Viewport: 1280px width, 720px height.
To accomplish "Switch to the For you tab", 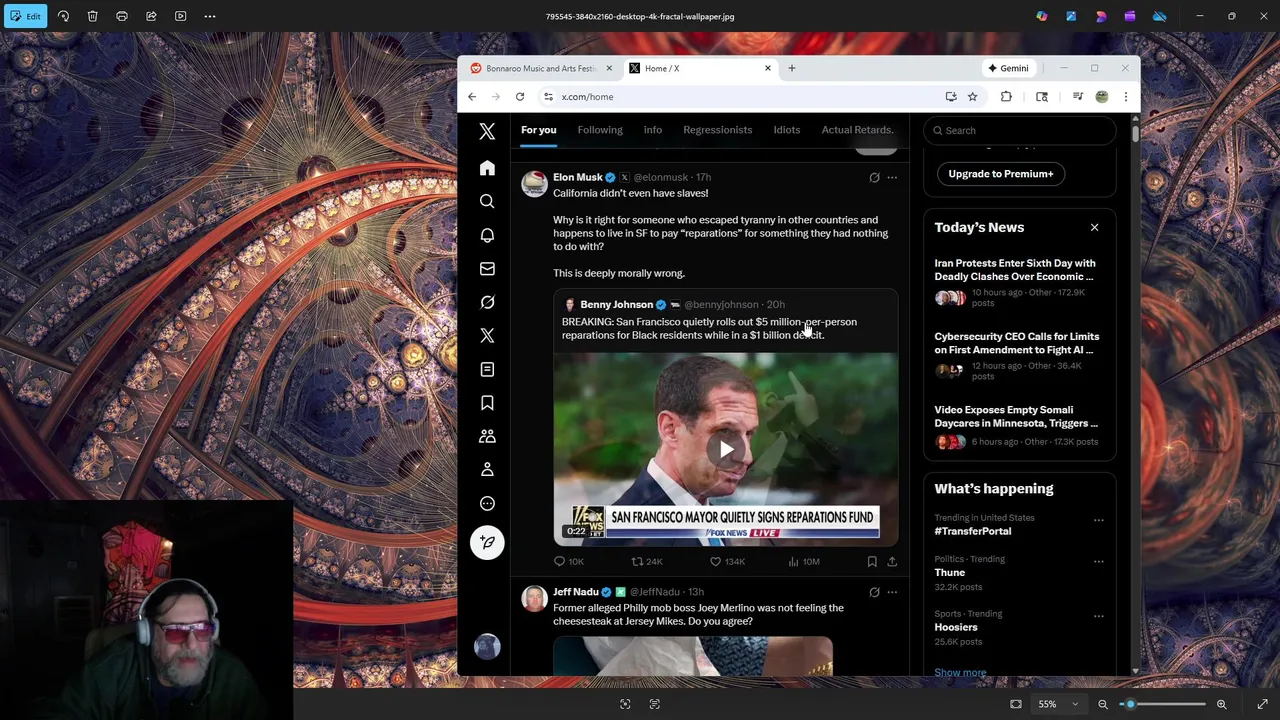I will [x=538, y=130].
